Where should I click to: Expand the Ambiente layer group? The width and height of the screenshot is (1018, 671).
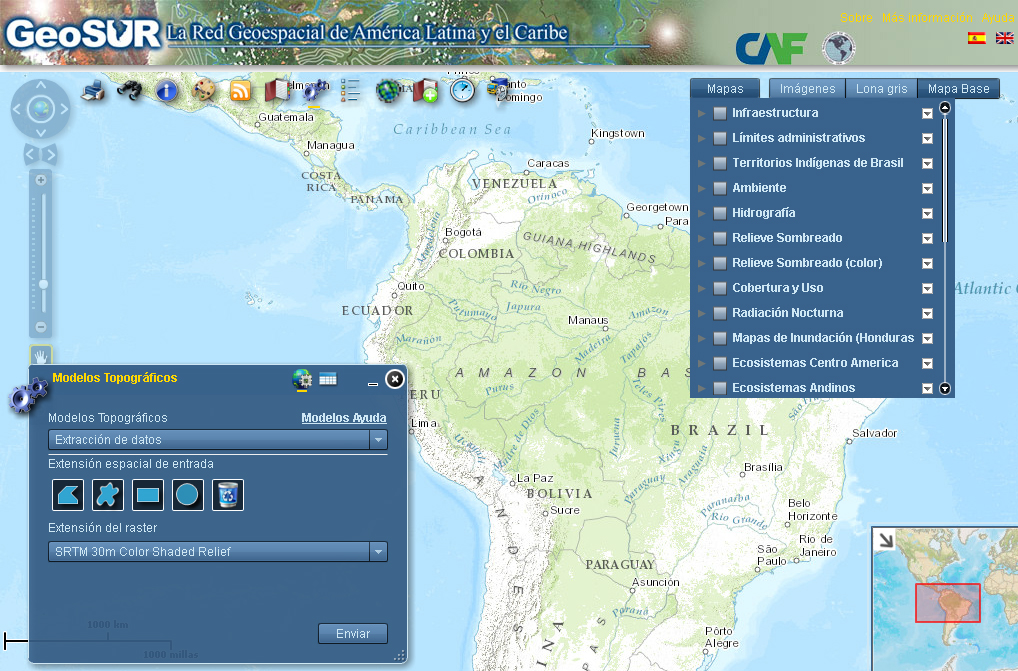(x=703, y=188)
